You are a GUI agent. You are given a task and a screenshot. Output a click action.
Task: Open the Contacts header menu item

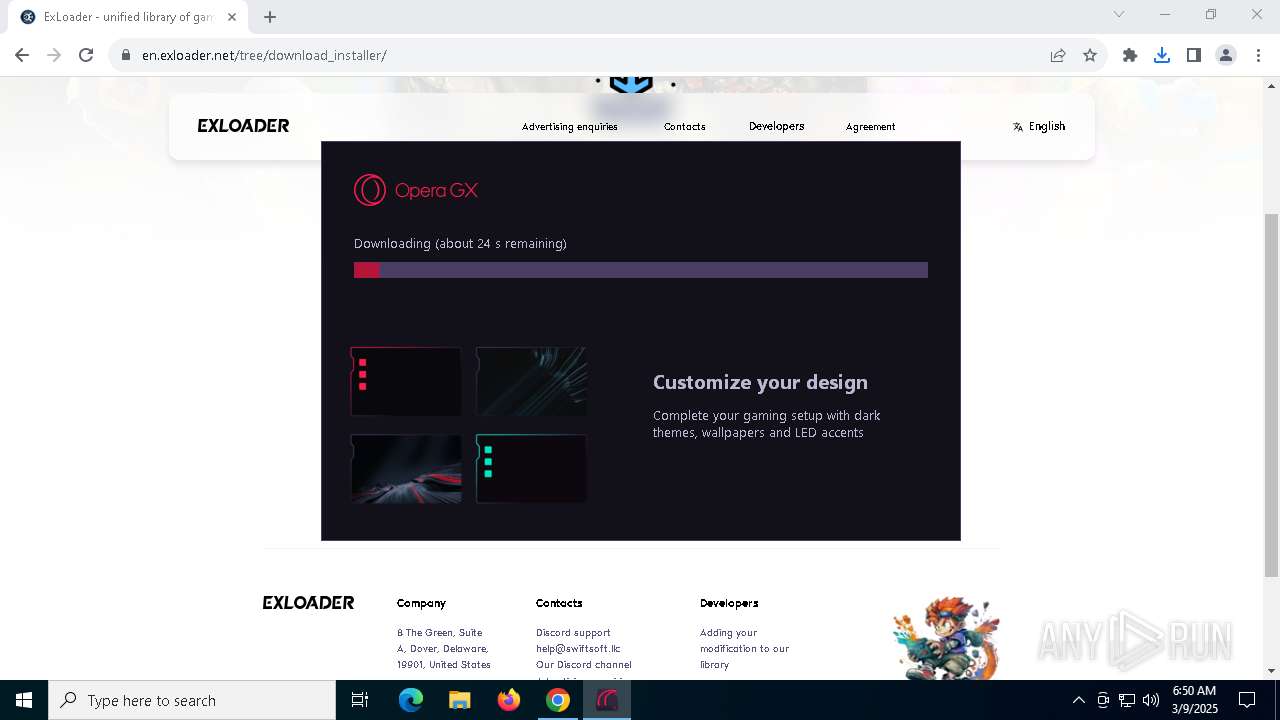tap(685, 127)
